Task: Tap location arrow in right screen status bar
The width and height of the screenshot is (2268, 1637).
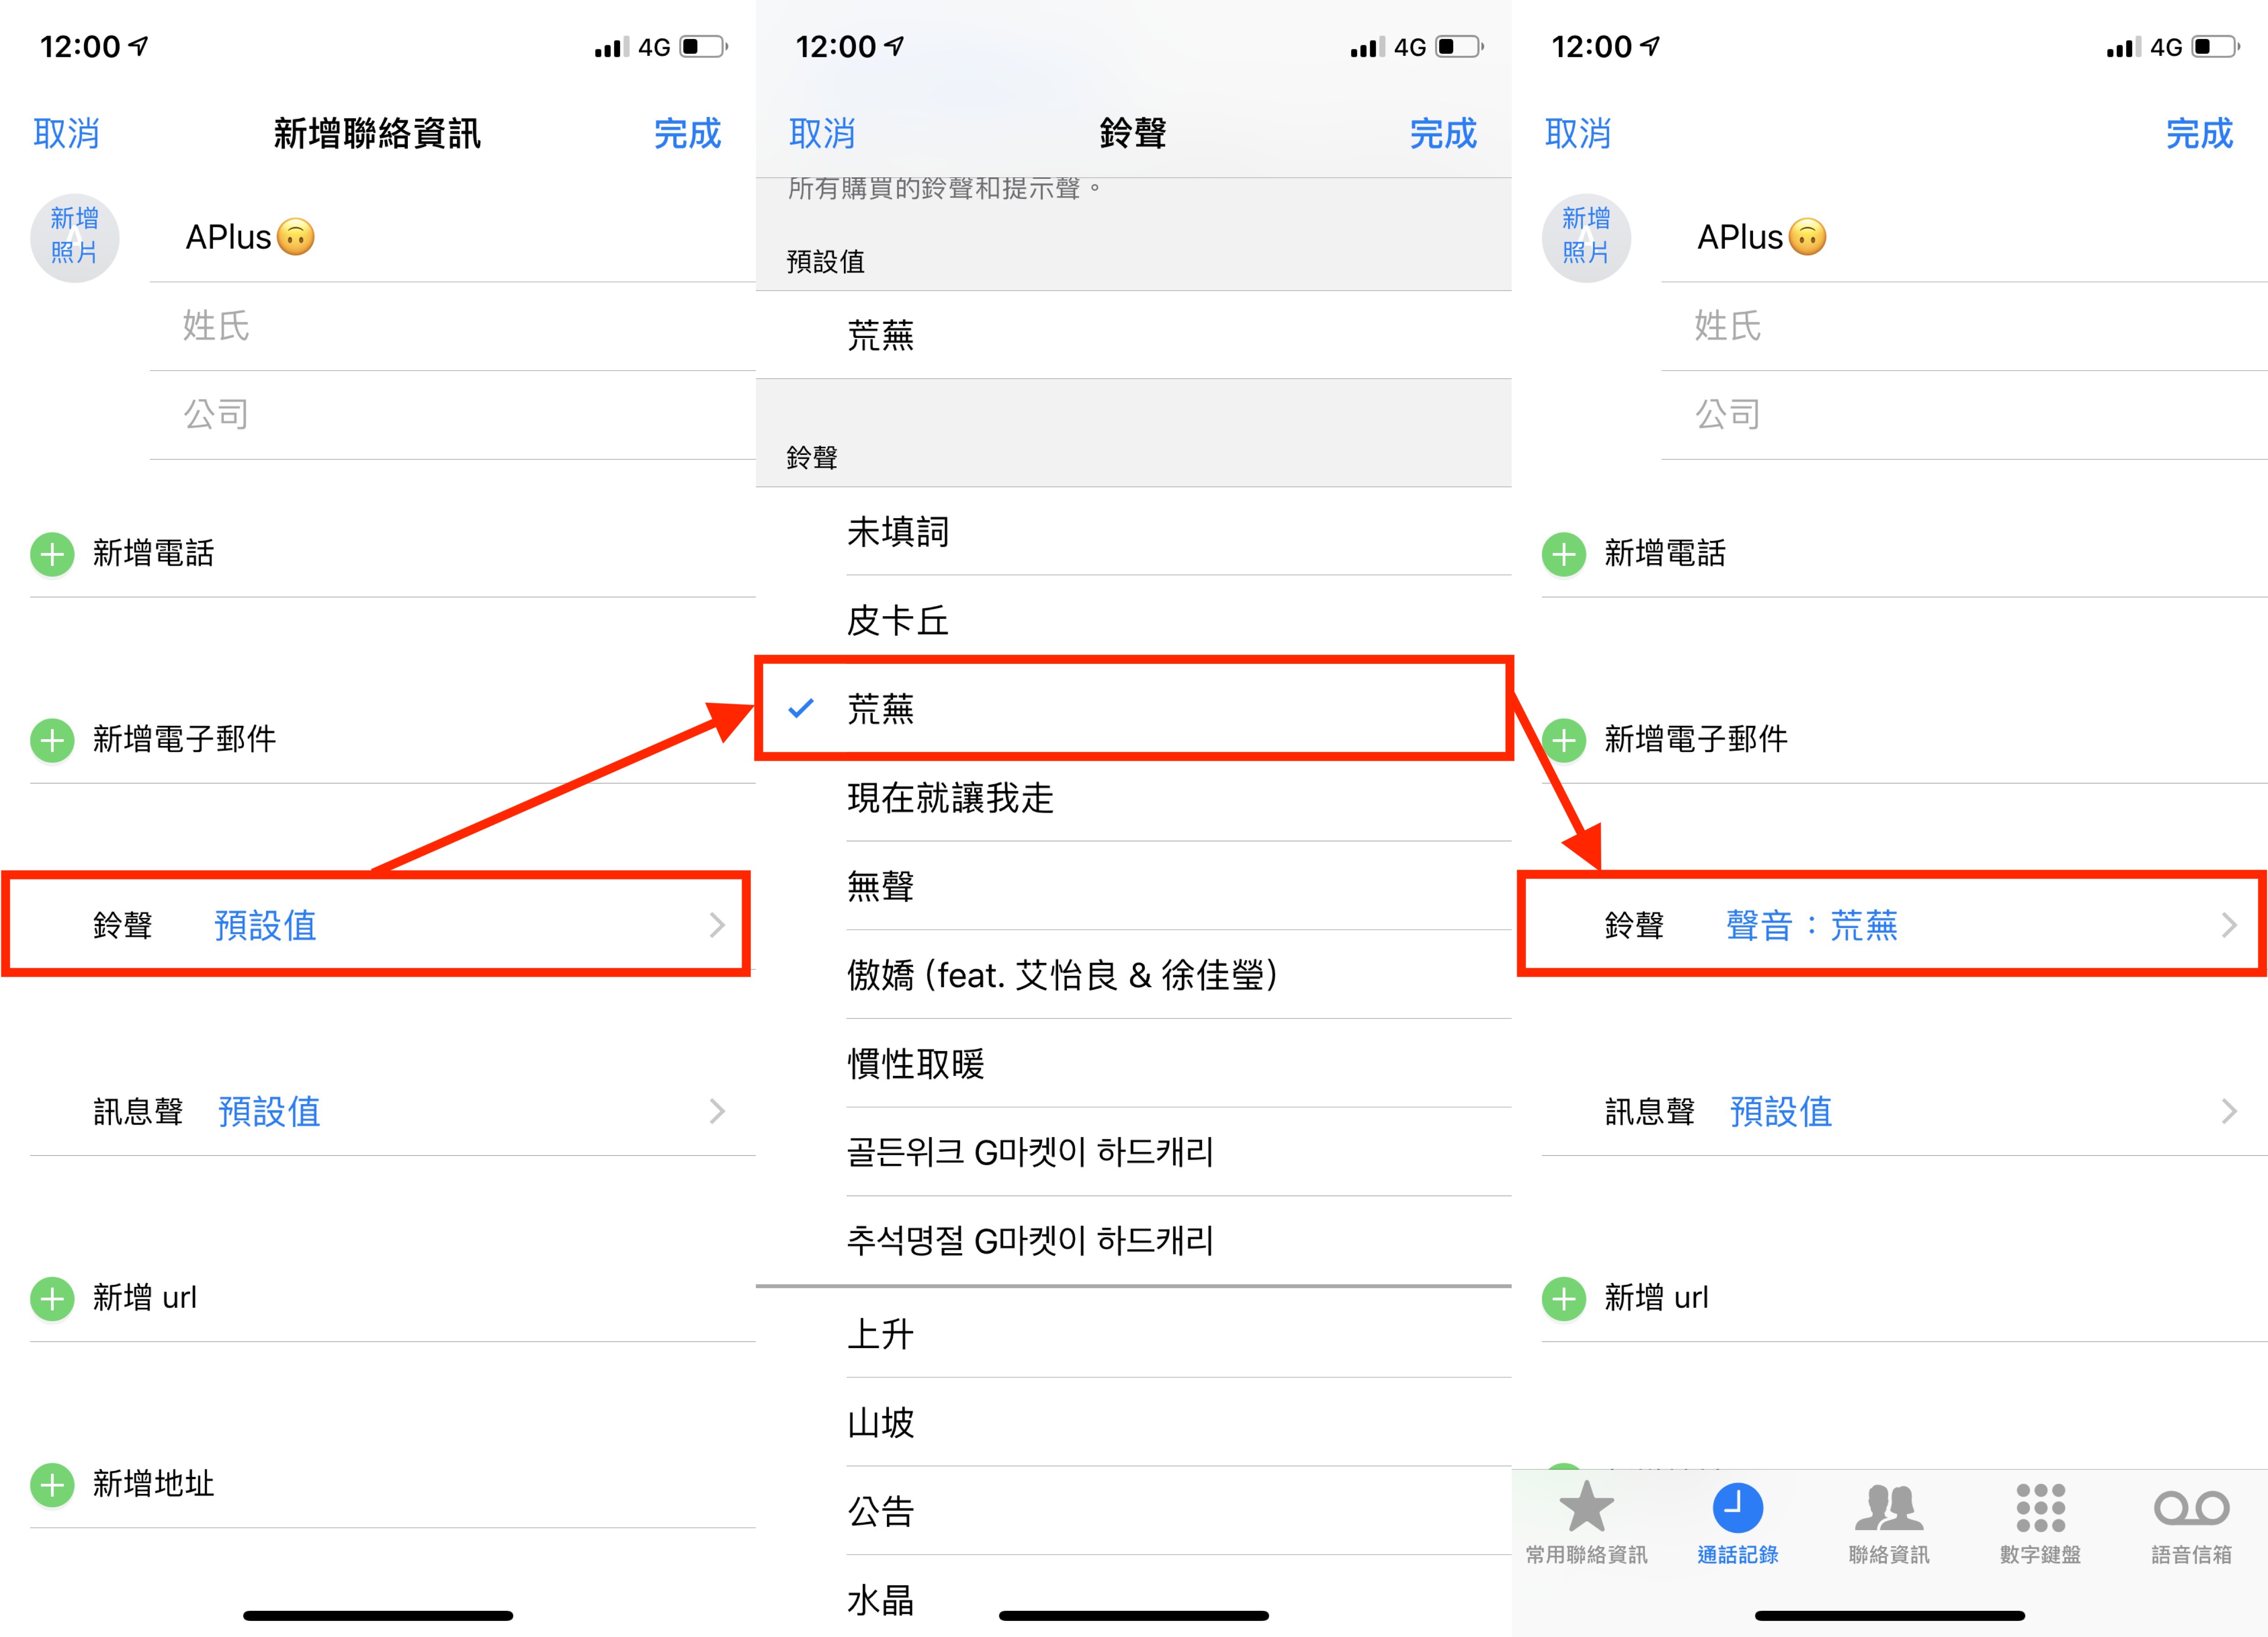Action: pyautogui.click(x=1651, y=45)
